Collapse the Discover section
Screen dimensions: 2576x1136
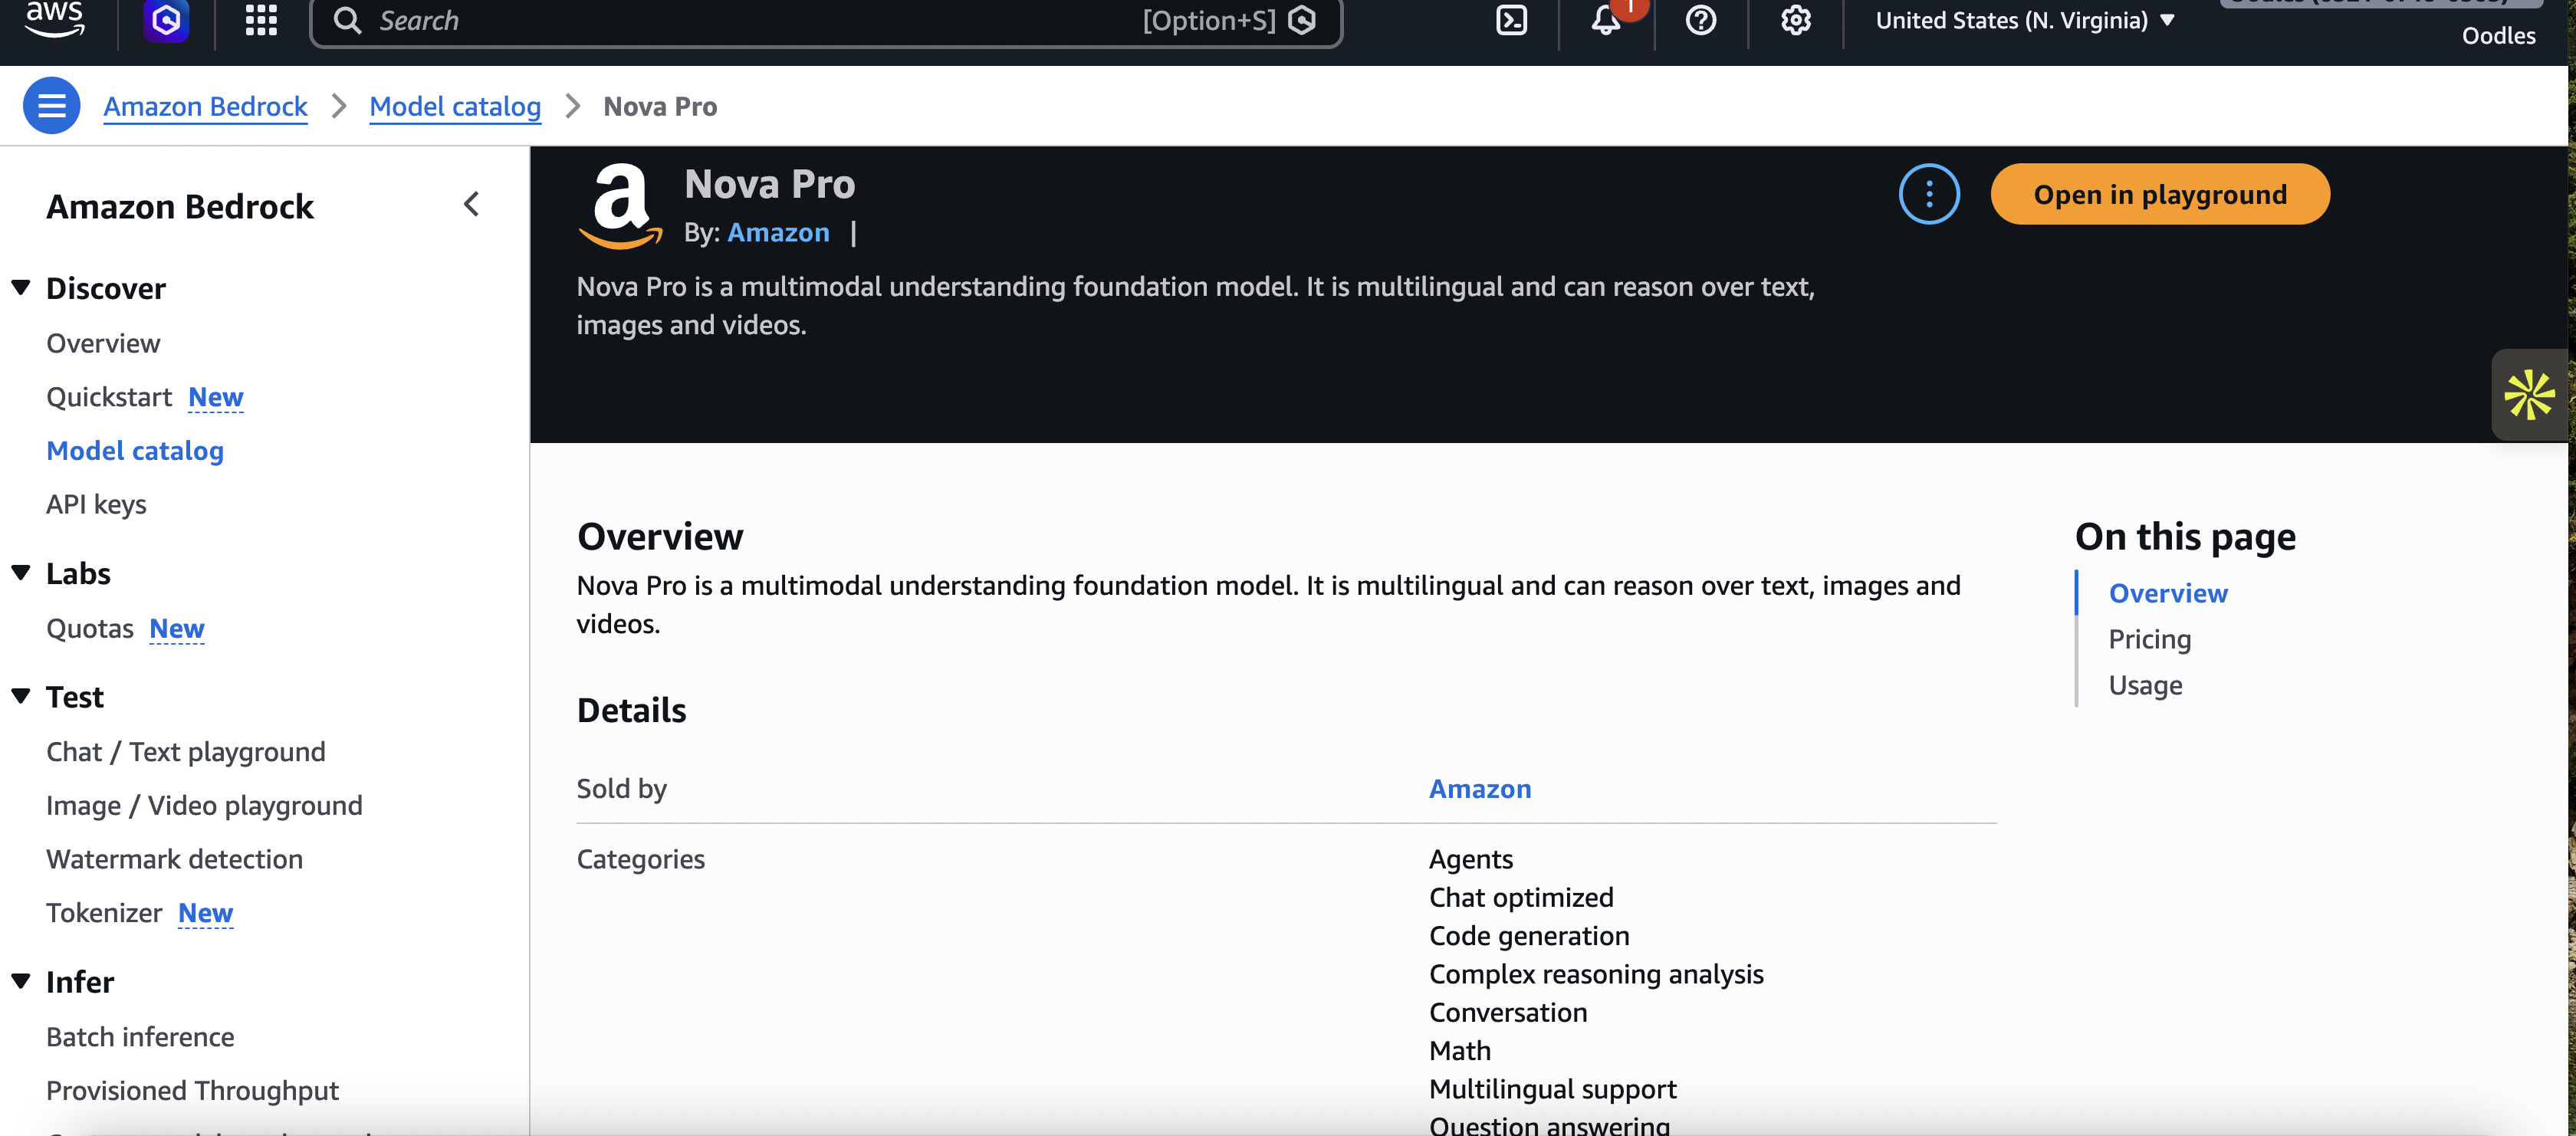pyautogui.click(x=21, y=288)
